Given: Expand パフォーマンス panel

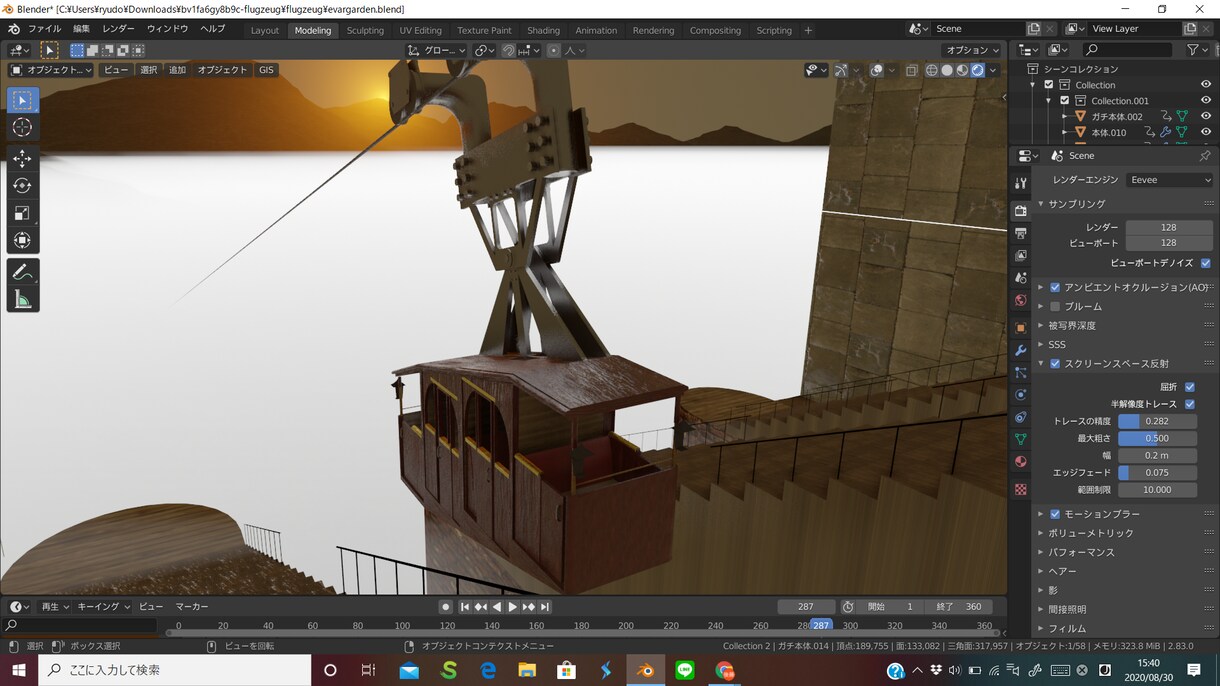Looking at the screenshot, I should [x=1081, y=552].
